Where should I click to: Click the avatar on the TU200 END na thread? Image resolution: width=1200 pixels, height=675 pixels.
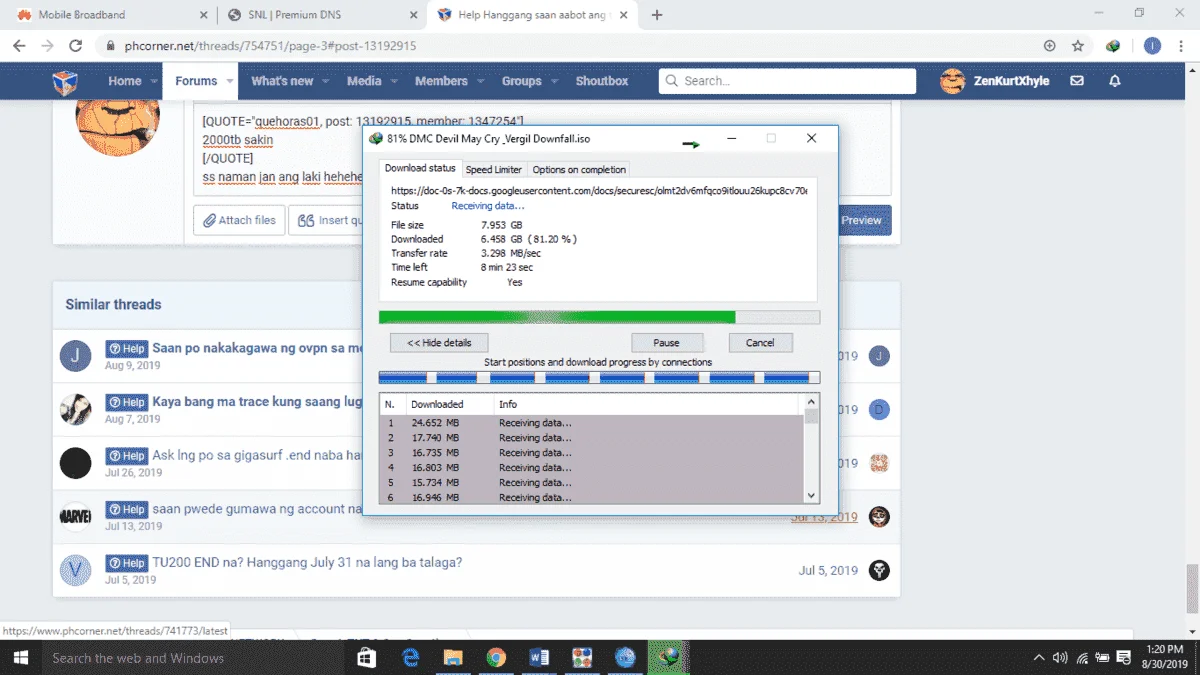pyautogui.click(x=75, y=570)
